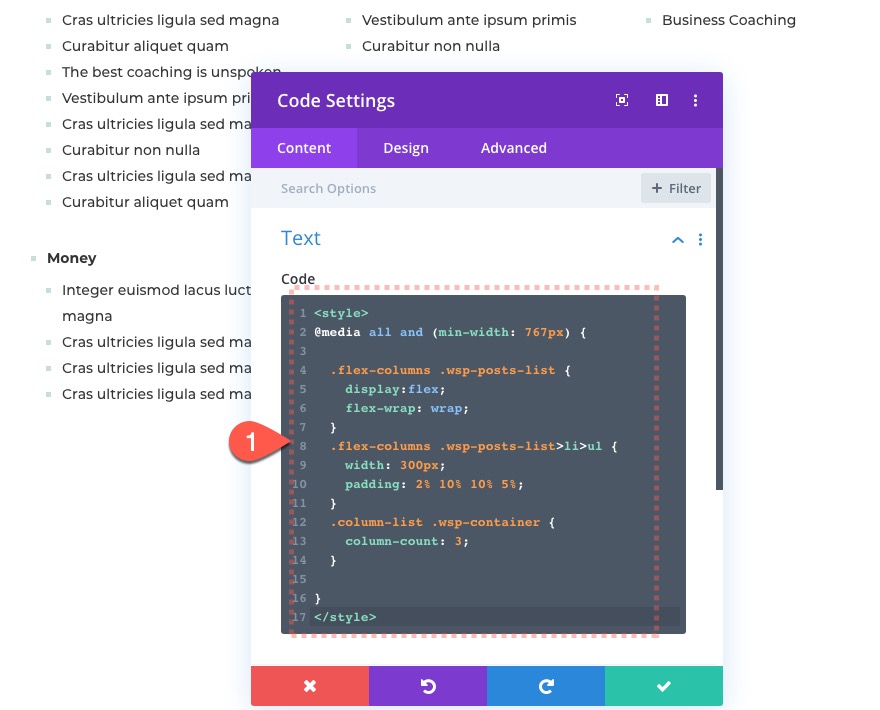Switch to the Design tab
Viewport: 880px width, 710px height.
[405, 148]
